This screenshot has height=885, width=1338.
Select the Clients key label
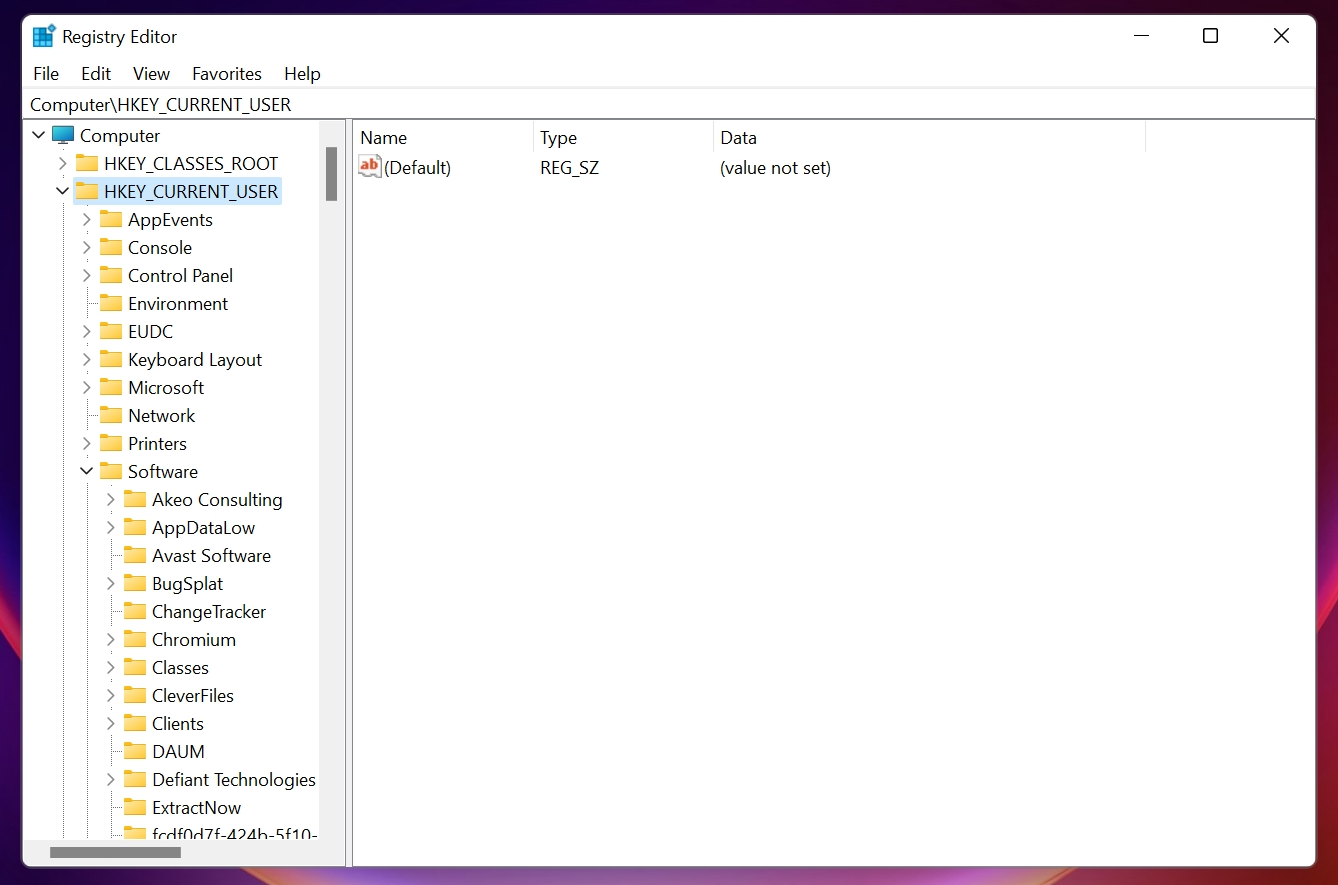click(x=178, y=723)
